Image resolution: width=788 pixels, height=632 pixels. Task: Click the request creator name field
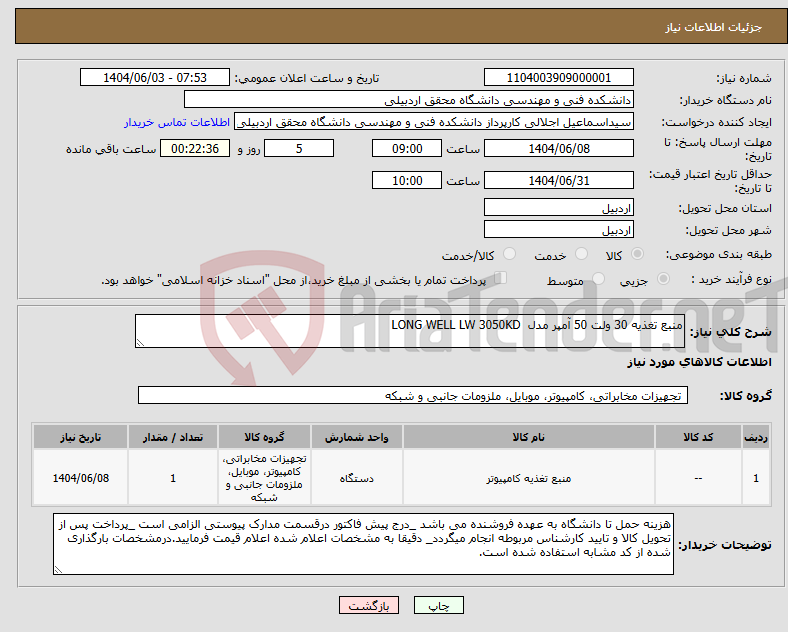tap(434, 122)
